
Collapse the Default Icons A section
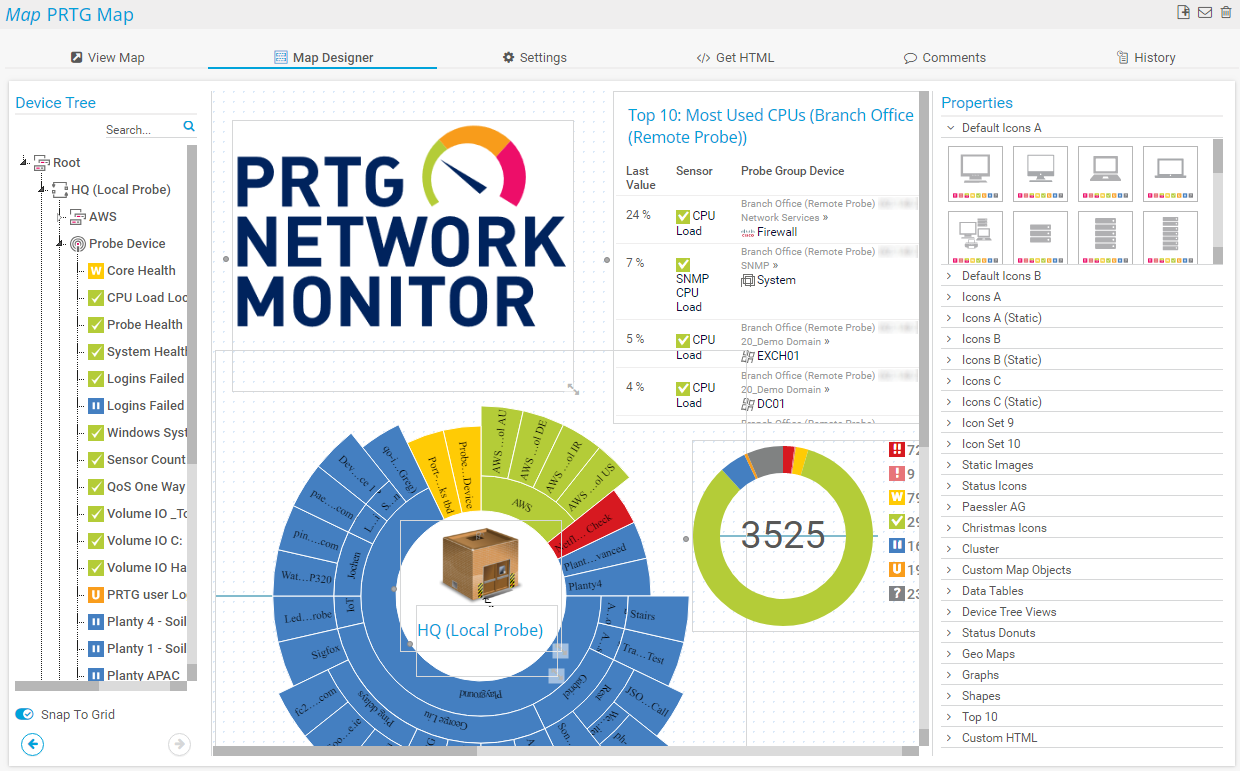[949, 128]
